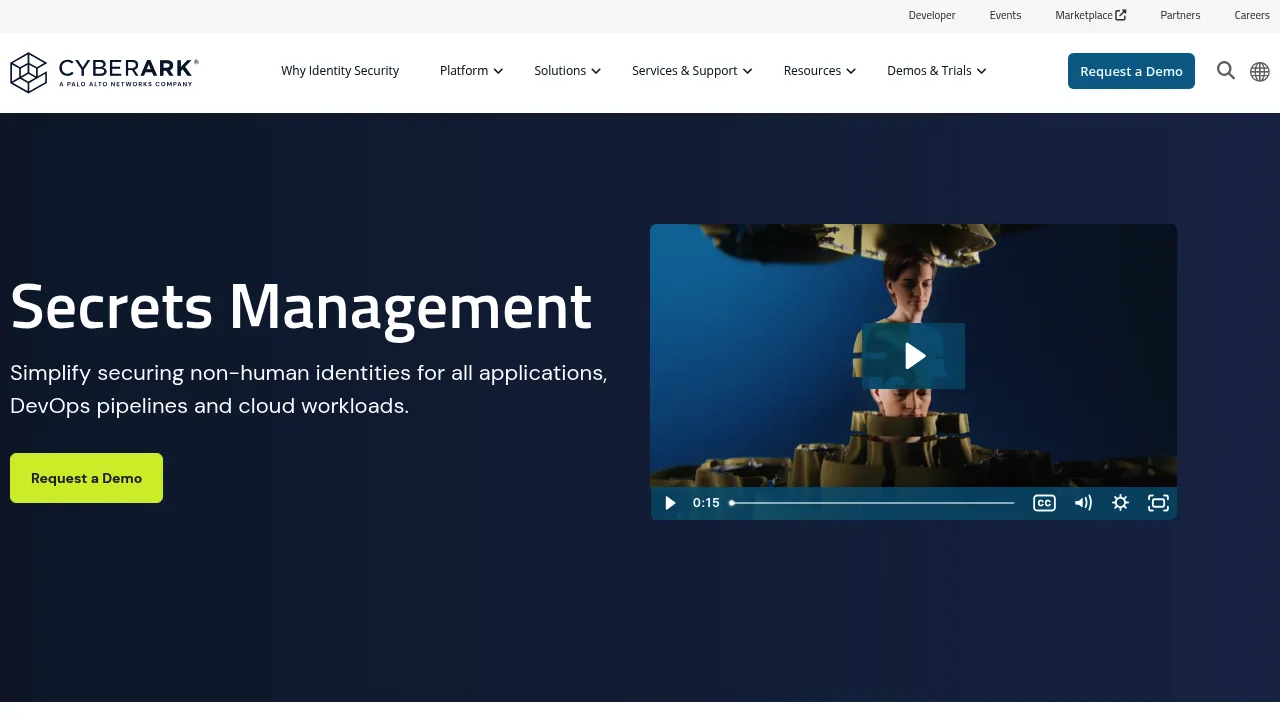Open the Solutions menu item
This screenshot has width=1280, height=720.
[560, 71]
